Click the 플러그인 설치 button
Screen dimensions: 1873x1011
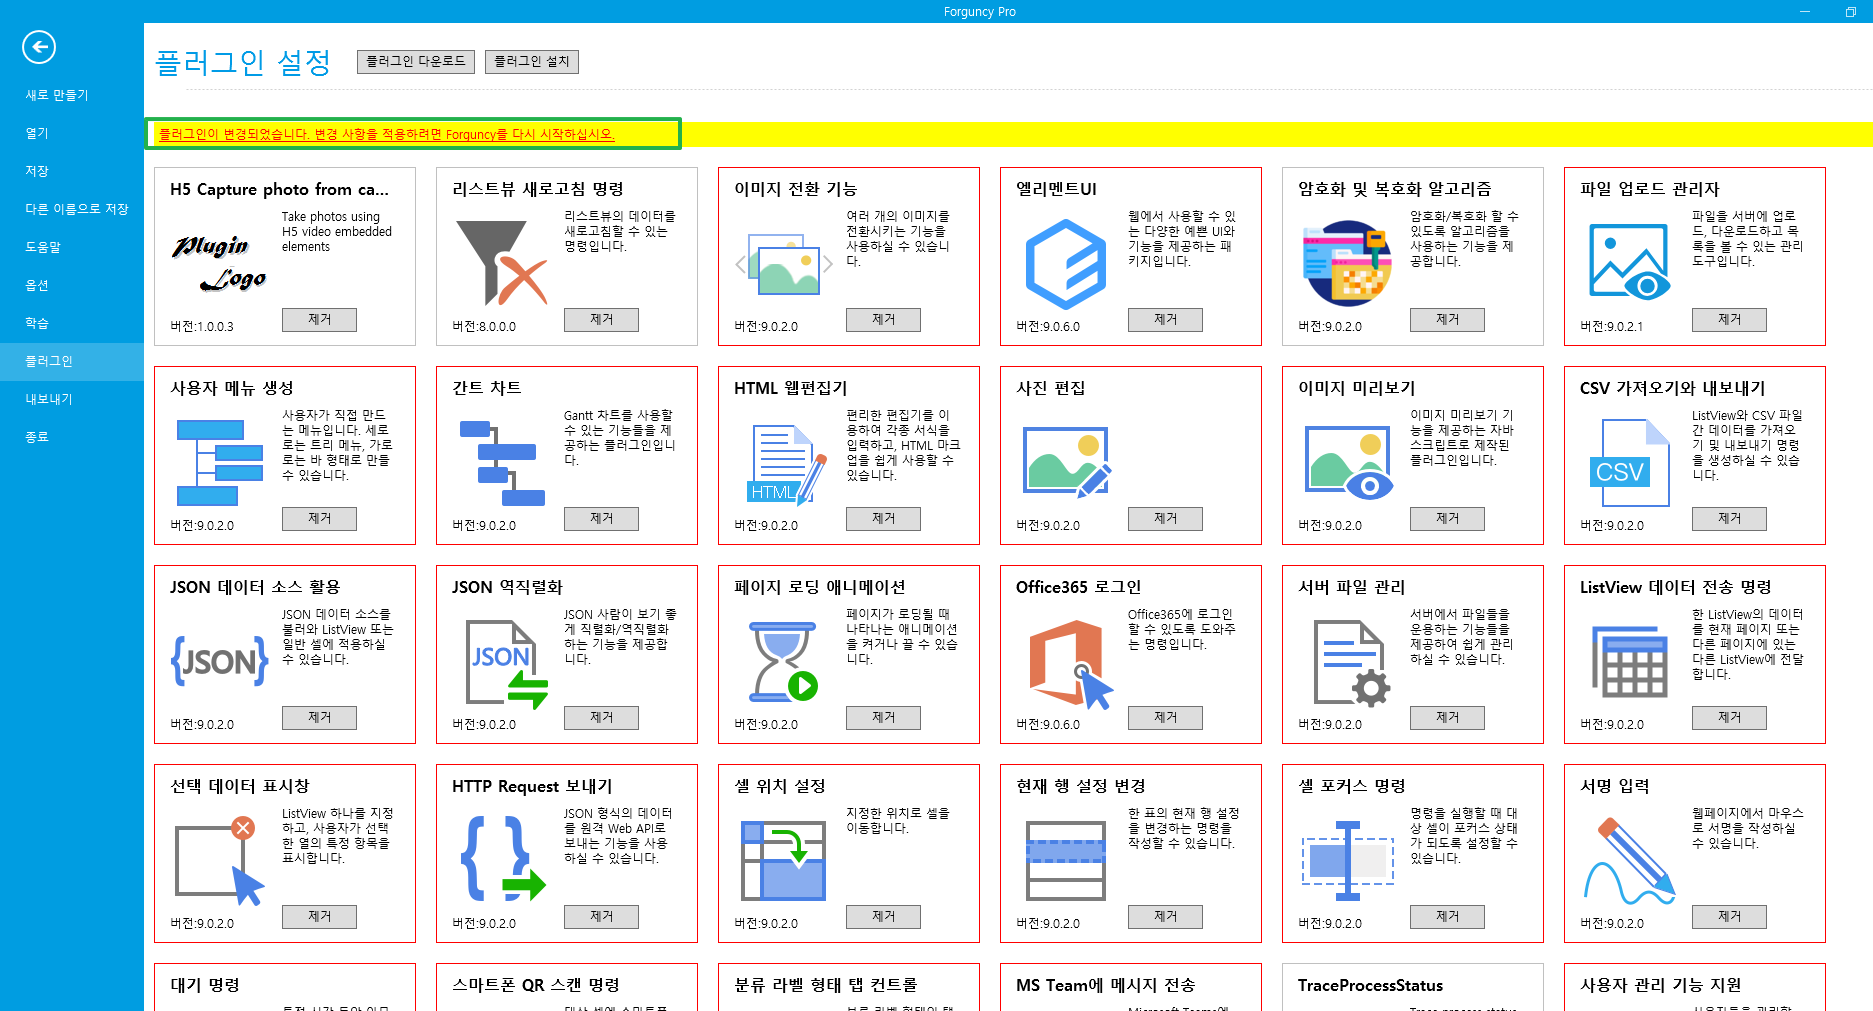click(x=532, y=61)
